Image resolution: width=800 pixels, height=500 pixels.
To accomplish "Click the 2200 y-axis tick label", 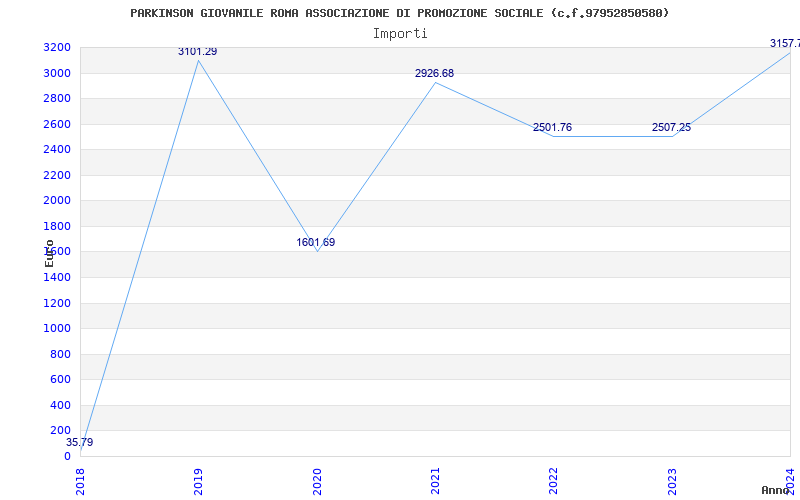I will coord(57,175).
